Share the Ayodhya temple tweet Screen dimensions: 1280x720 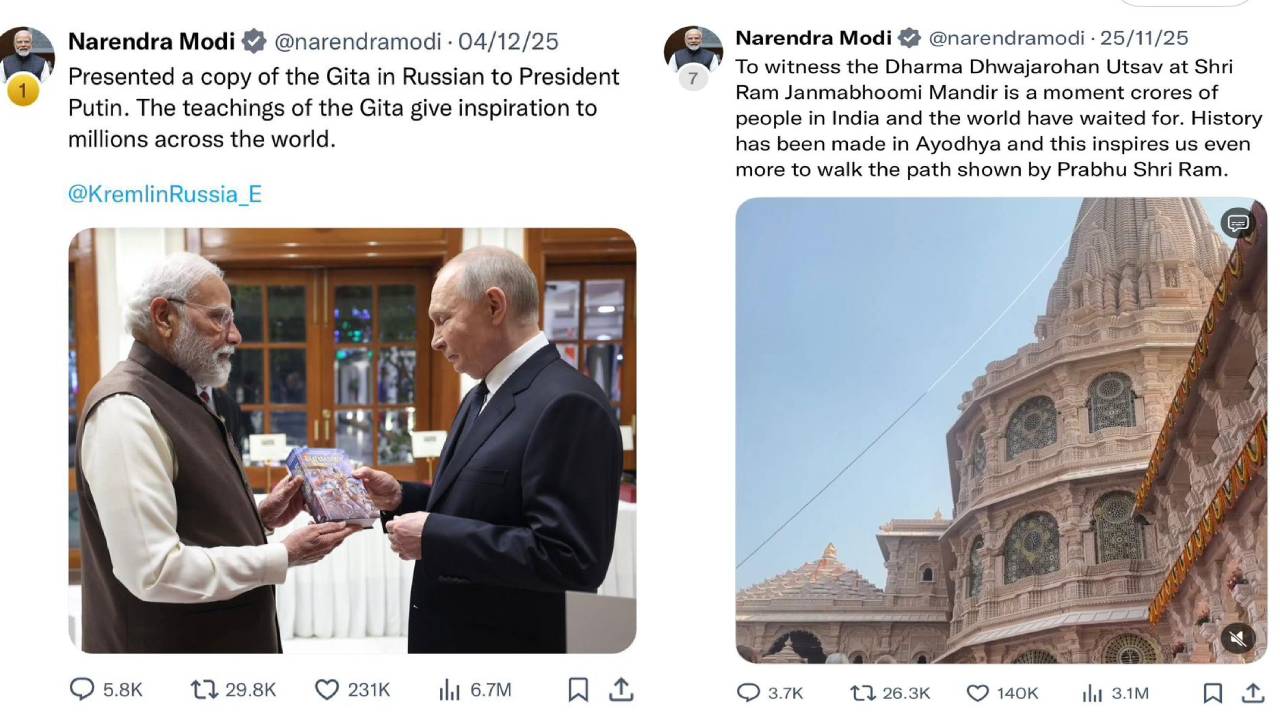1252,692
